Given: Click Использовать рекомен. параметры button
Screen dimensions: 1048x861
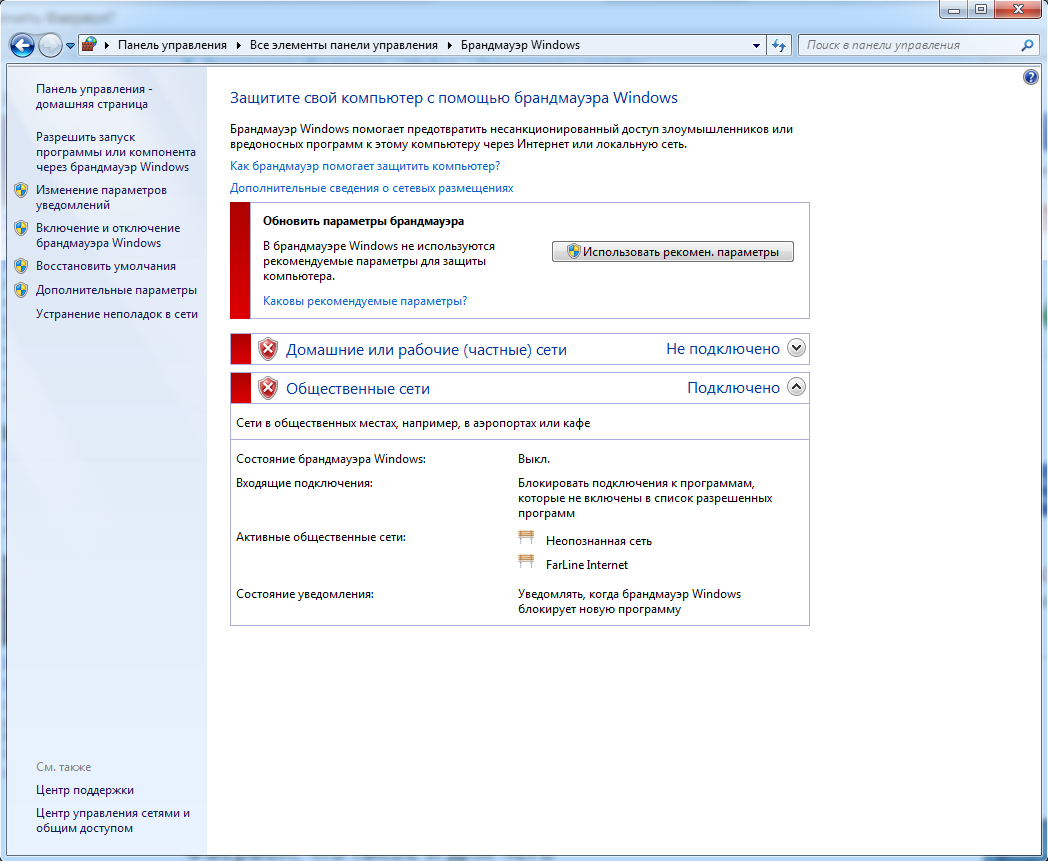Looking at the screenshot, I should [672, 252].
